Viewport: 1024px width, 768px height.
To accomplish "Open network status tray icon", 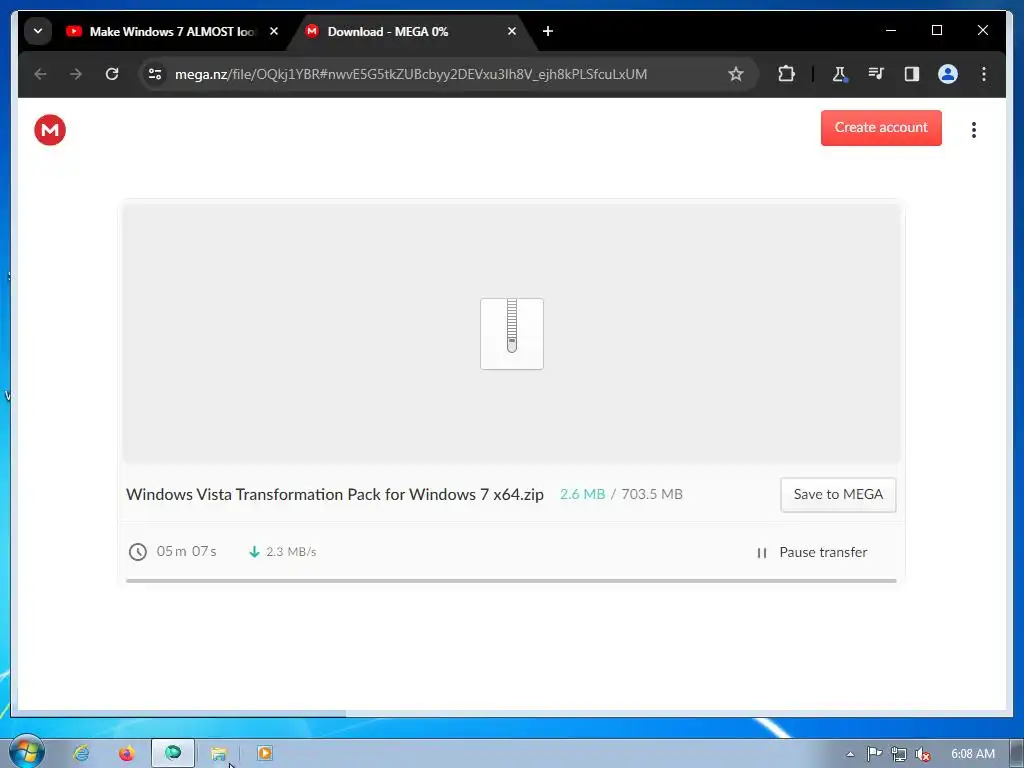I will [899, 754].
